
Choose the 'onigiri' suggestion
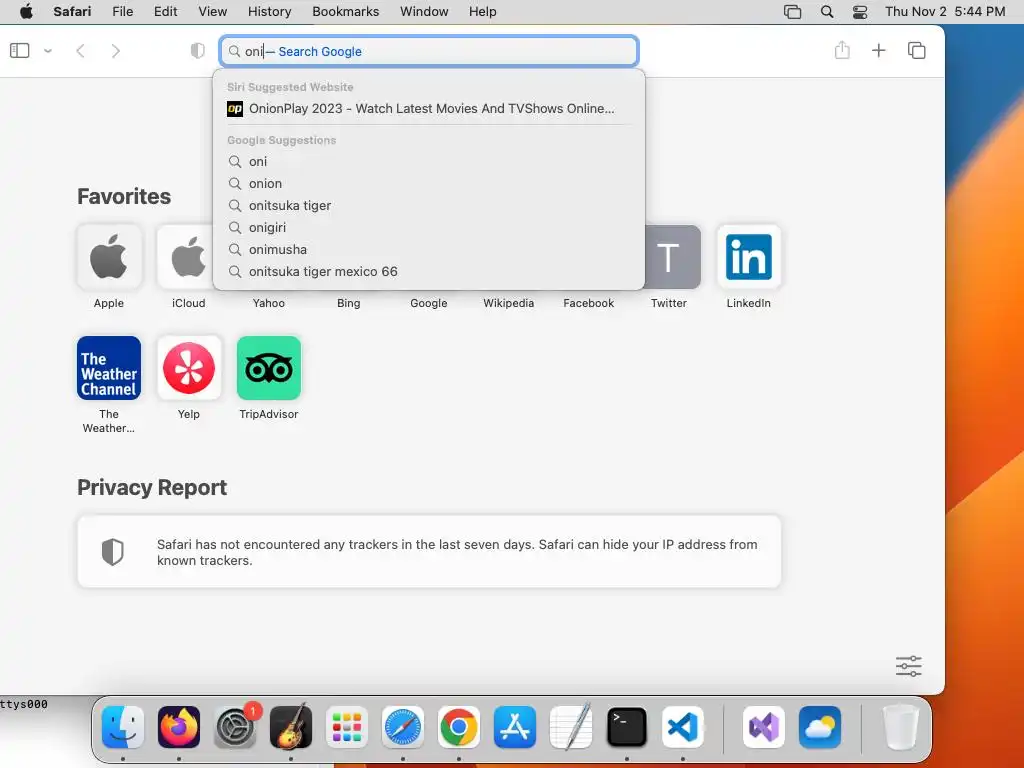(429, 227)
